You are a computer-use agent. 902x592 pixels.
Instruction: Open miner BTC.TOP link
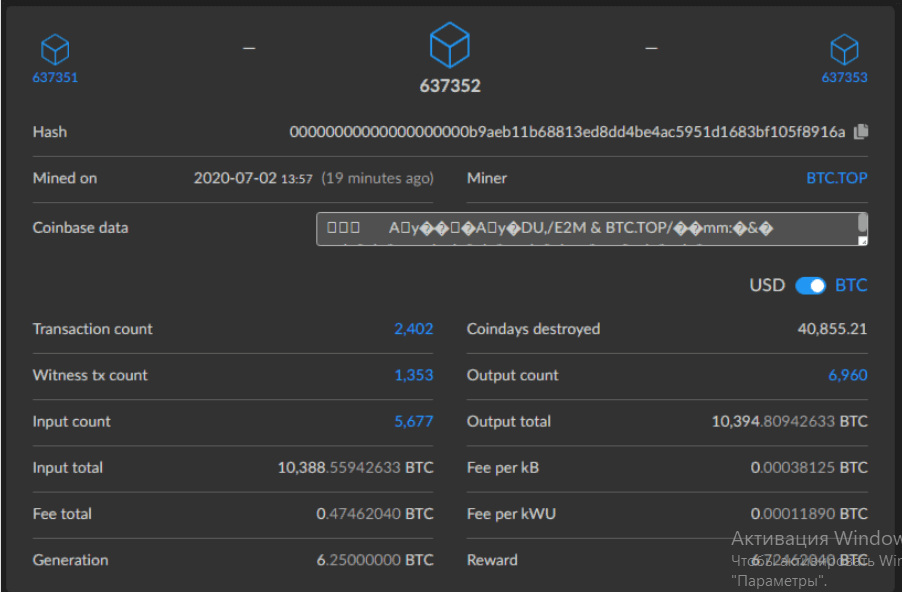[836, 178]
